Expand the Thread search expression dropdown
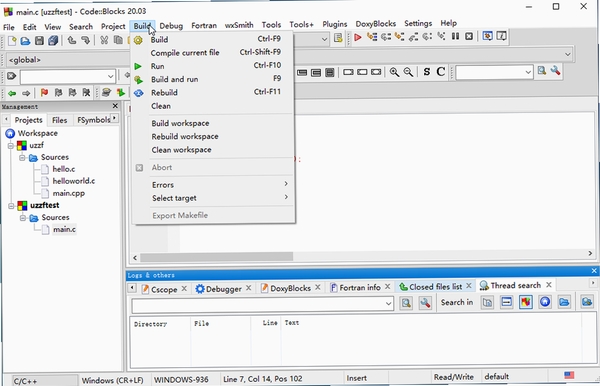This screenshot has width=600, height=386. (388, 304)
